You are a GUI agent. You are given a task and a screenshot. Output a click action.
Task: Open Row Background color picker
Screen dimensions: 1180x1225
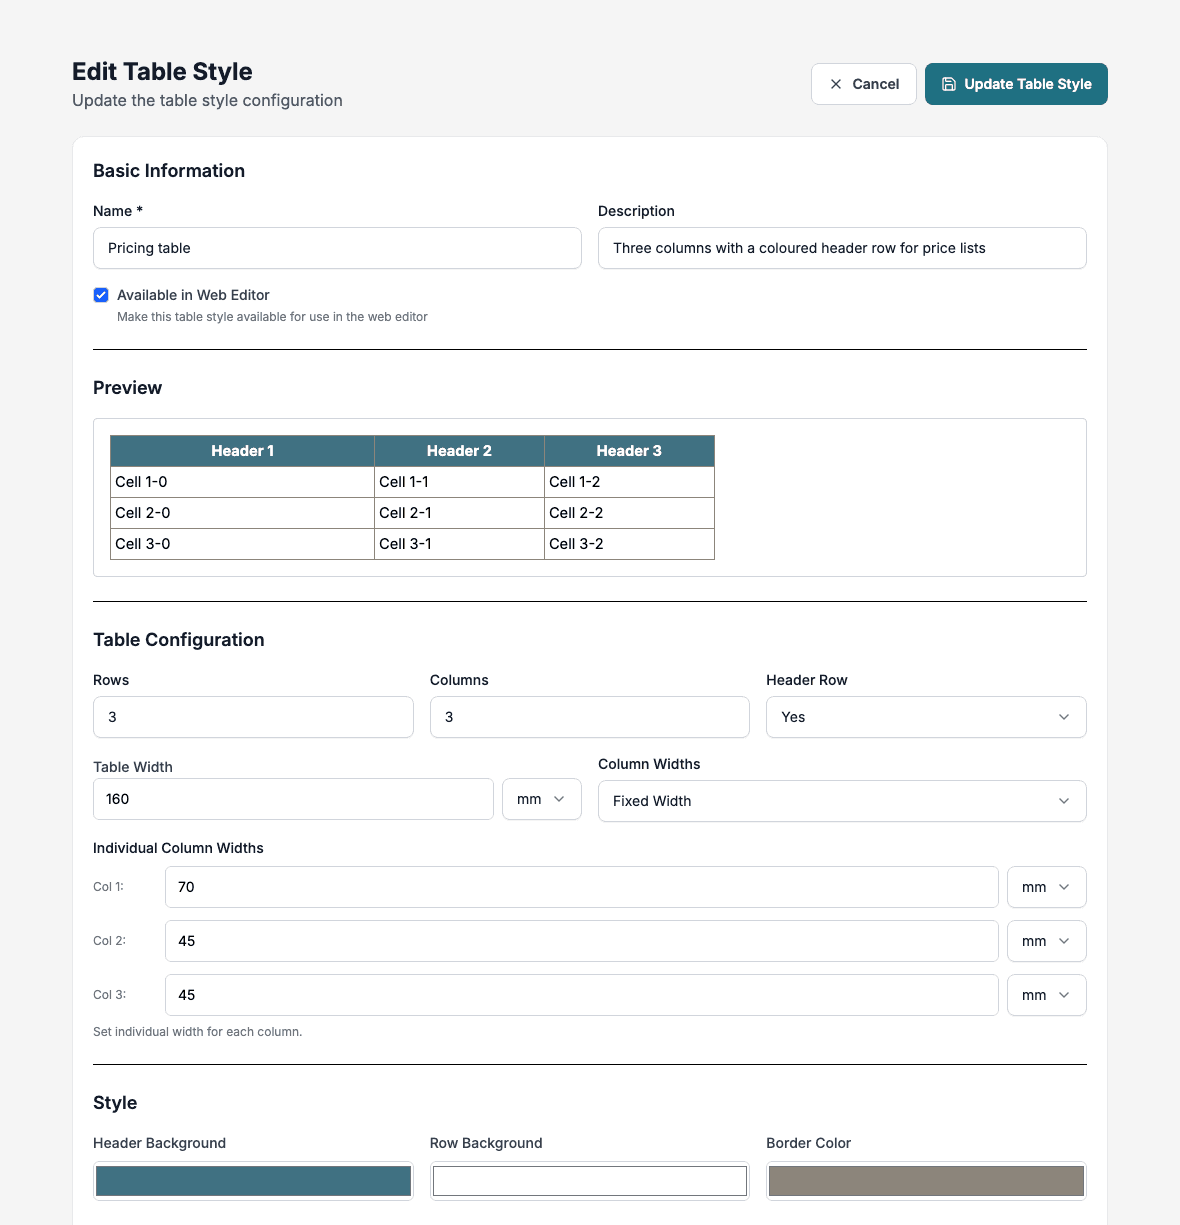coord(590,1181)
